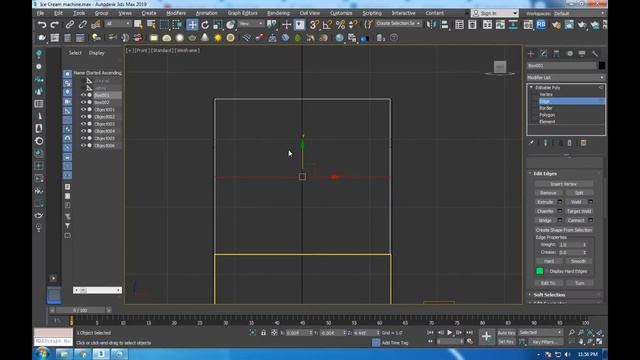Collapse the Editable Poly stack entry
The height and width of the screenshot is (360, 640).
tap(531, 87)
